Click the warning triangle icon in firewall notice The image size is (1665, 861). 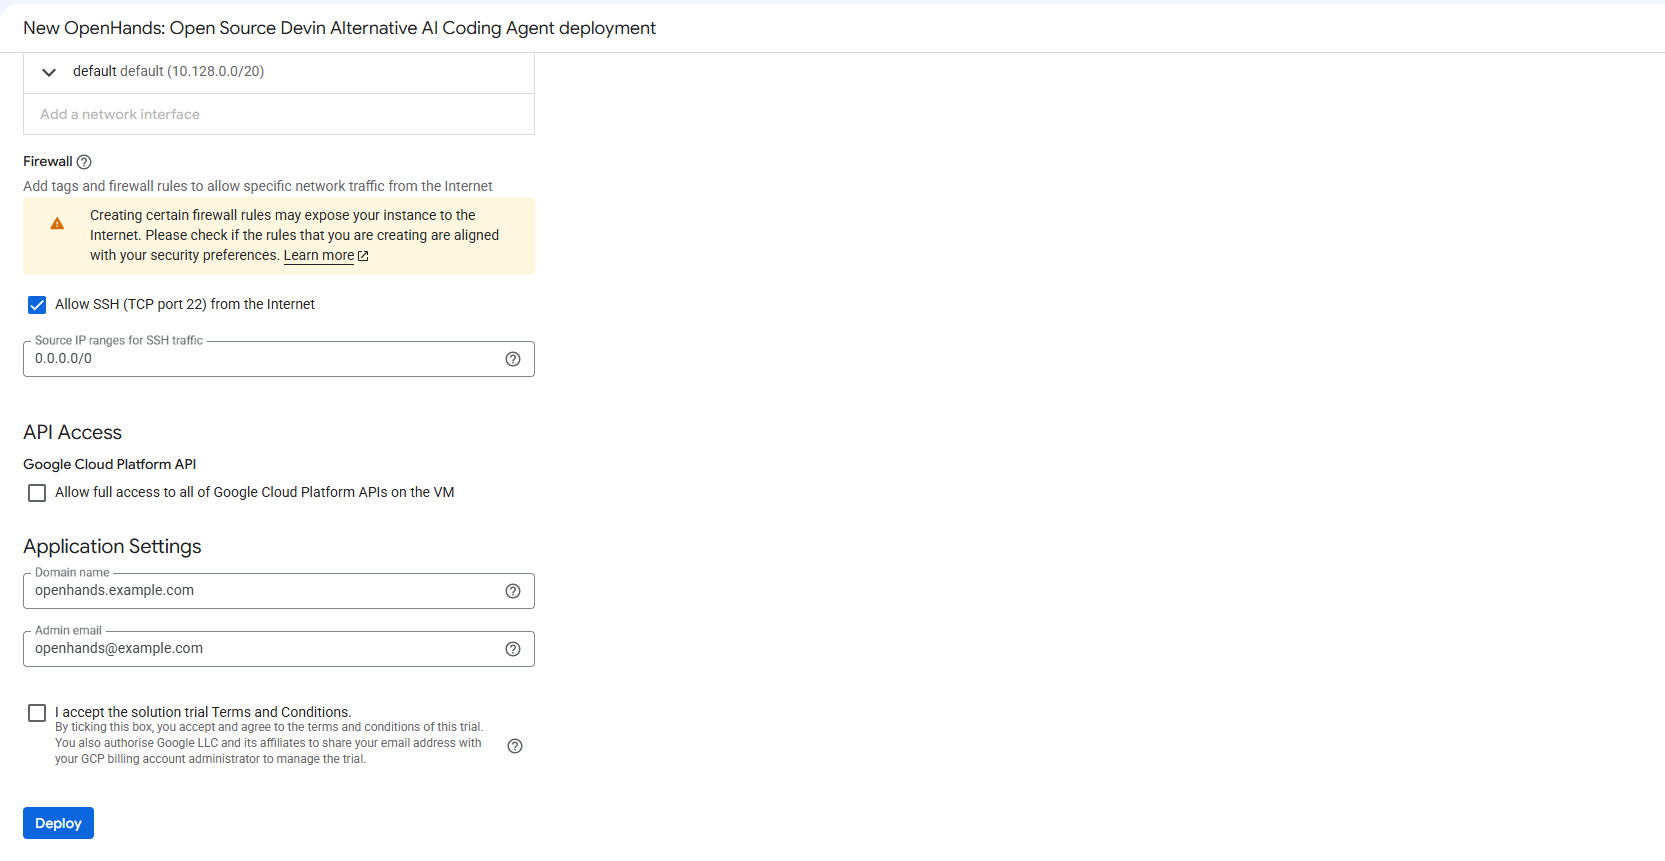(x=57, y=224)
